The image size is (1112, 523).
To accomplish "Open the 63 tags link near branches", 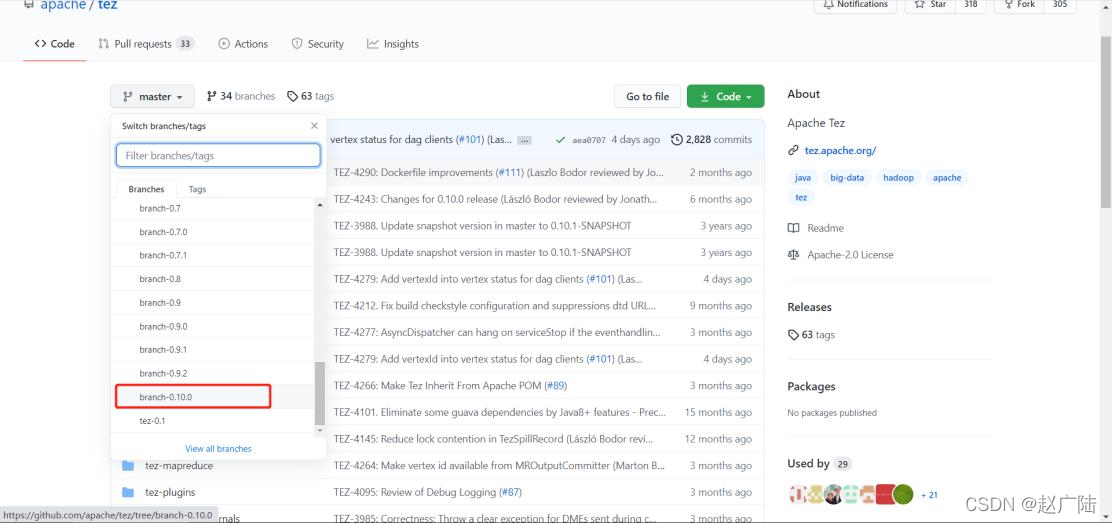I will tap(311, 96).
